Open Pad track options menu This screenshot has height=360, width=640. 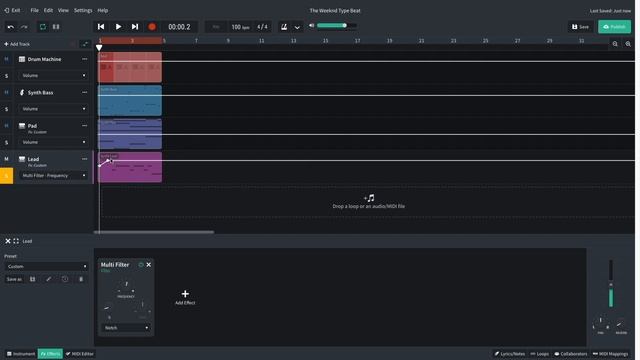pos(84,126)
